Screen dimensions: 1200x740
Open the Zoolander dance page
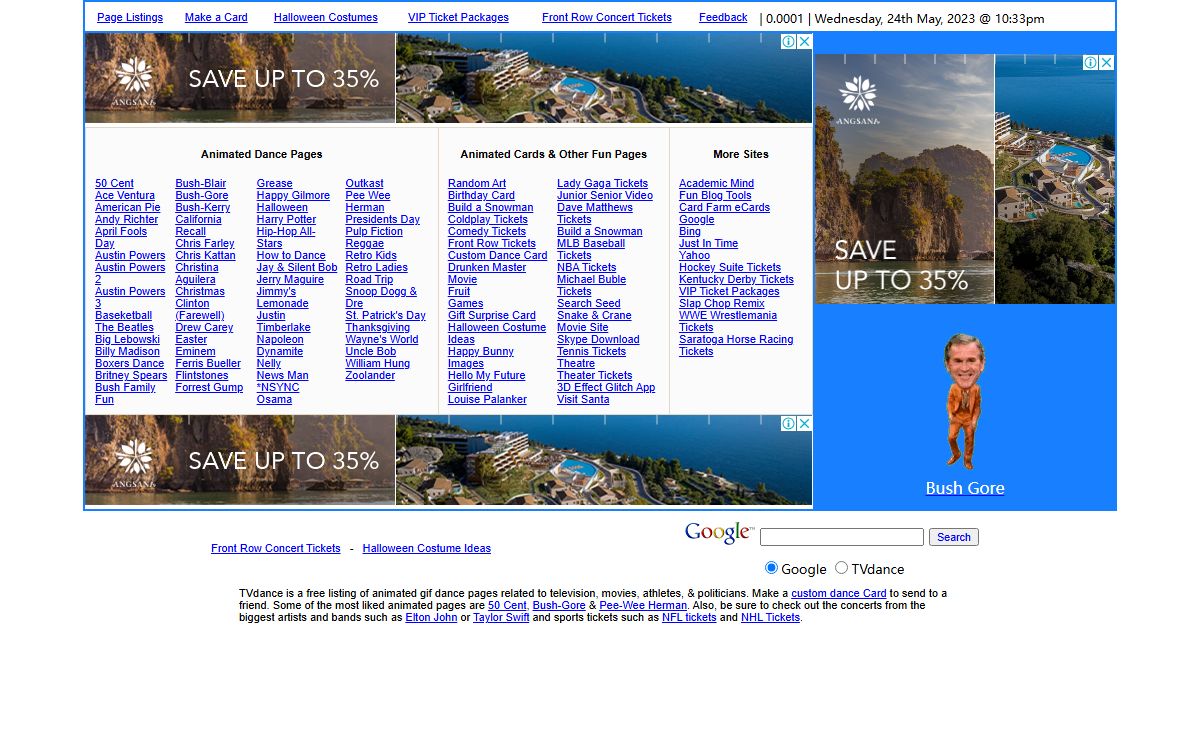pyautogui.click(x=370, y=375)
